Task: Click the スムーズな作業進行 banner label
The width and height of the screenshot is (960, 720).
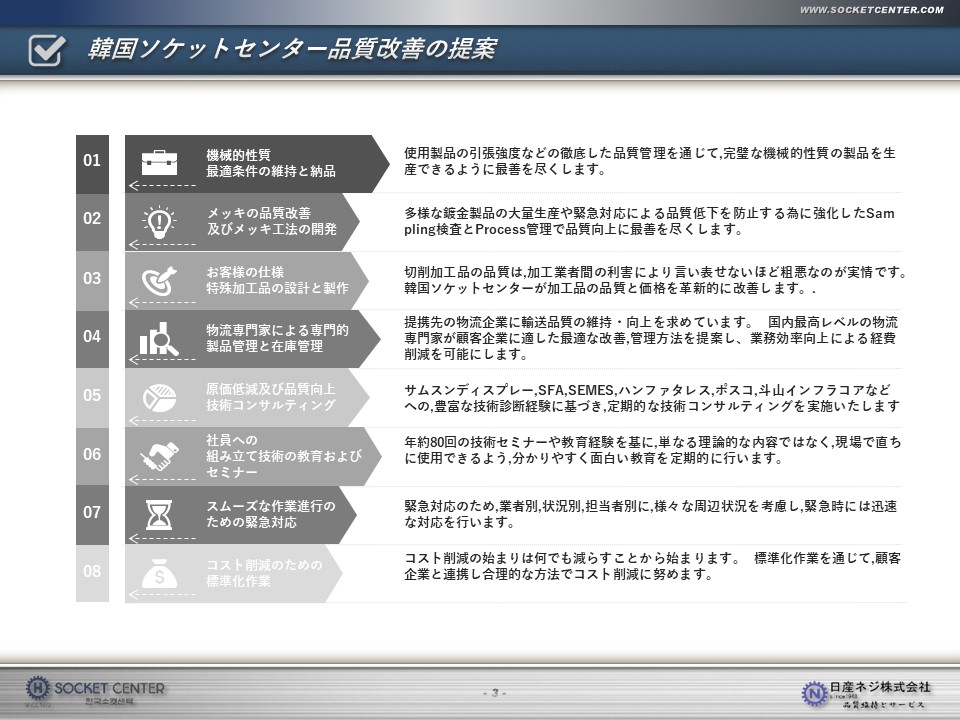Action: pos(271,514)
